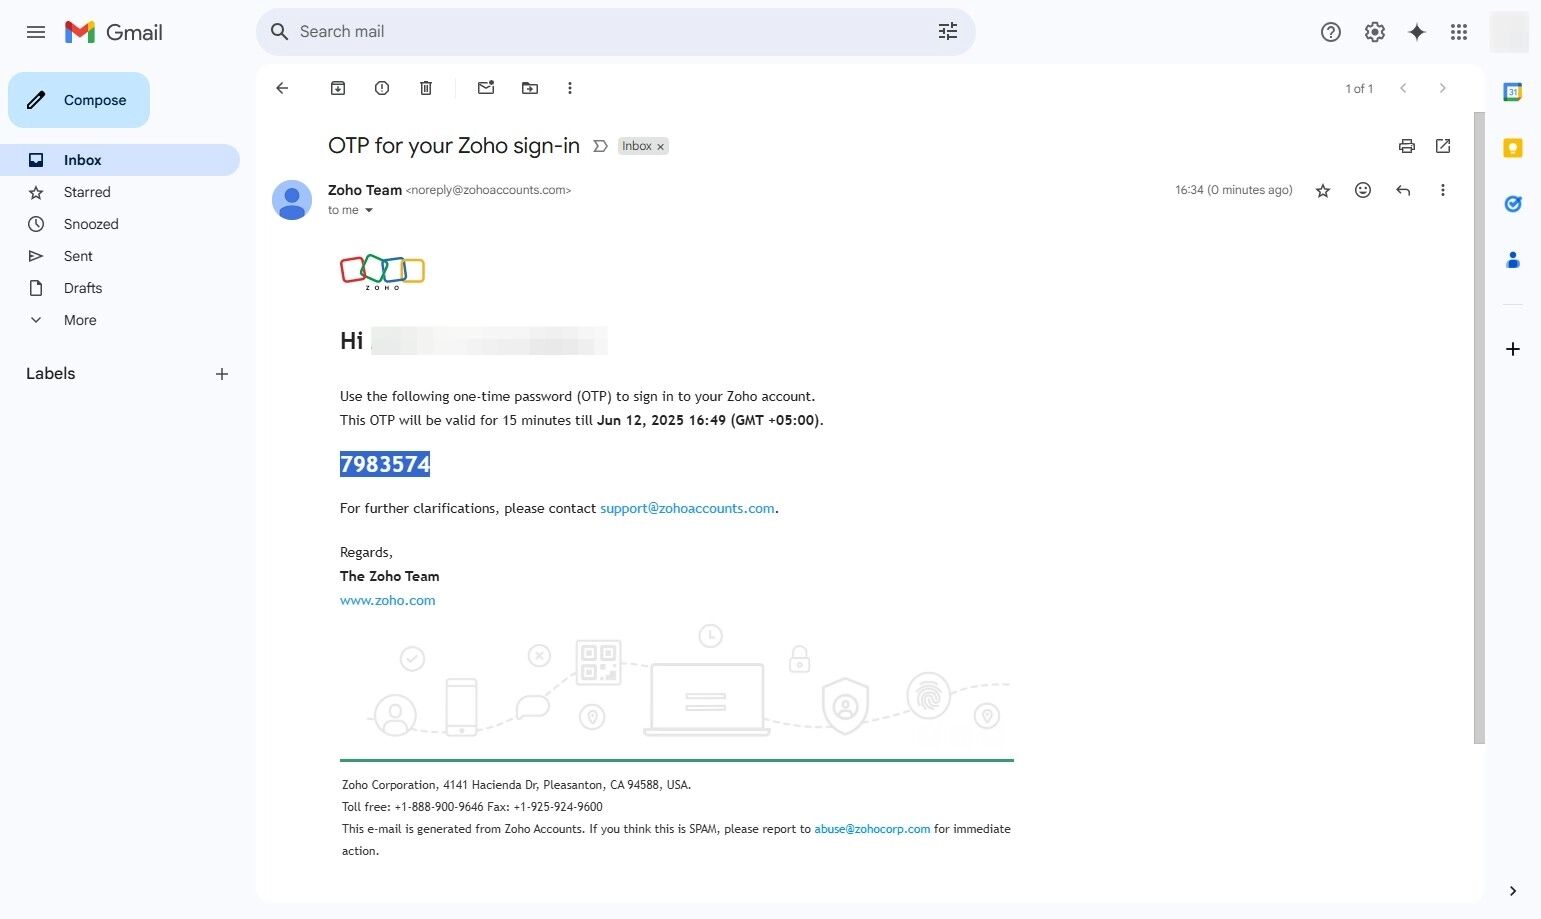Report this email as spam
This screenshot has height=919, width=1541.
click(x=382, y=88)
